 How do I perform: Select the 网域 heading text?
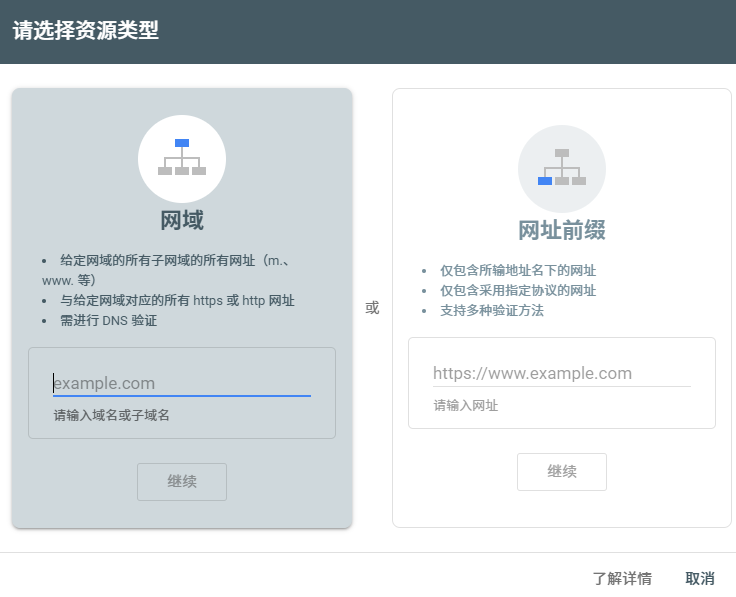182,220
